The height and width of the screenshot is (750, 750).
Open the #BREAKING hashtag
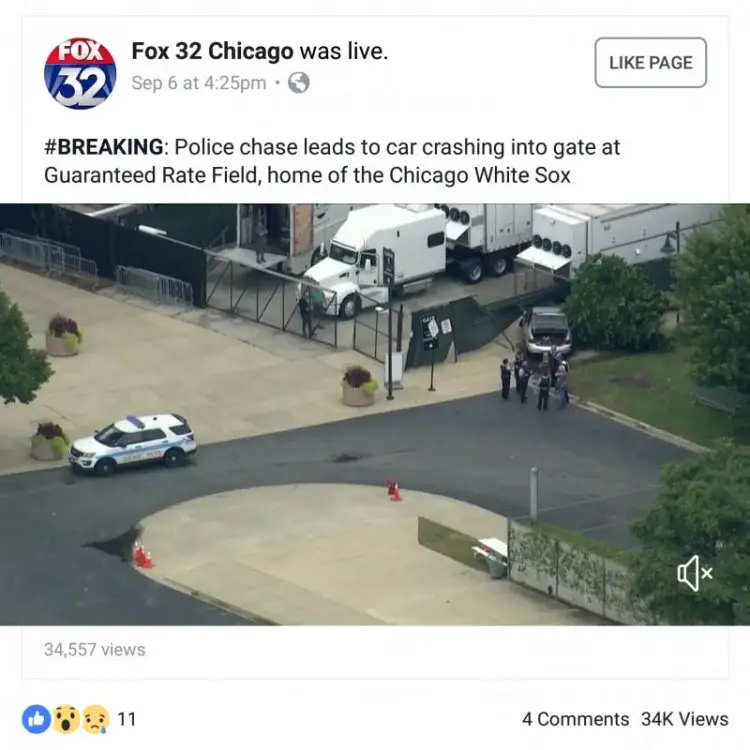pos(104,147)
